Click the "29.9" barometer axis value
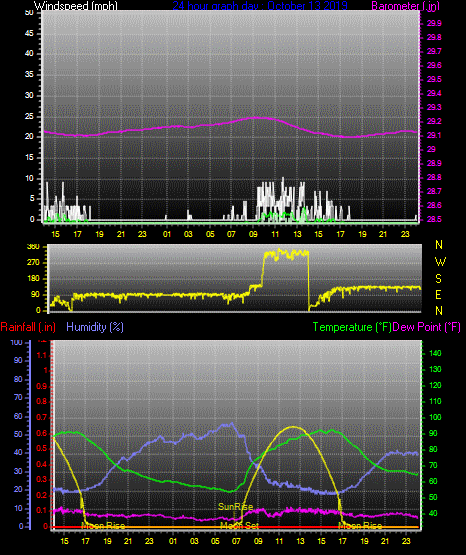Screen dimensions: 466x555 434,23
